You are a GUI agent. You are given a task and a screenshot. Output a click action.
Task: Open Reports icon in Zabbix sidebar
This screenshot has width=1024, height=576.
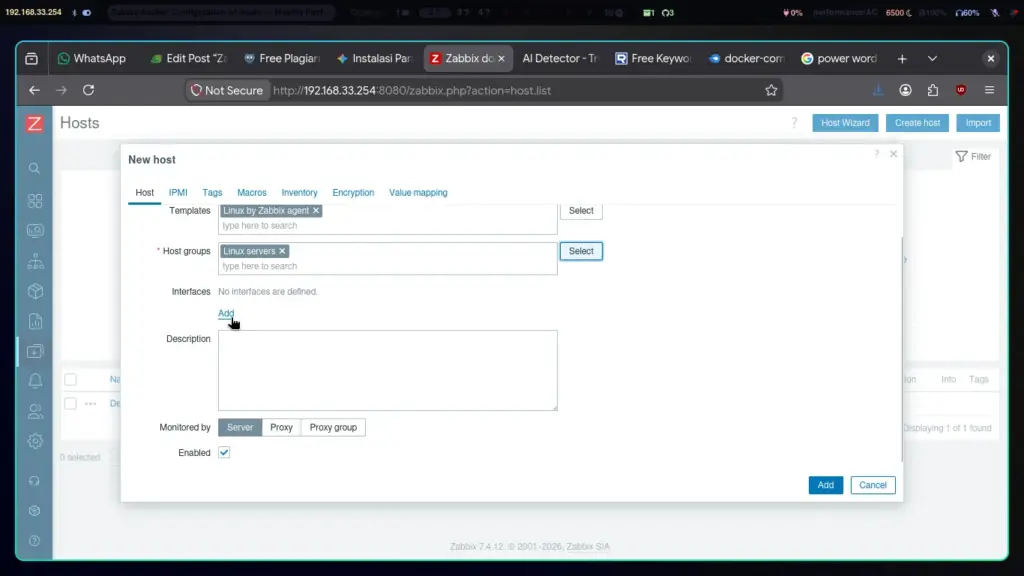coord(35,321)
